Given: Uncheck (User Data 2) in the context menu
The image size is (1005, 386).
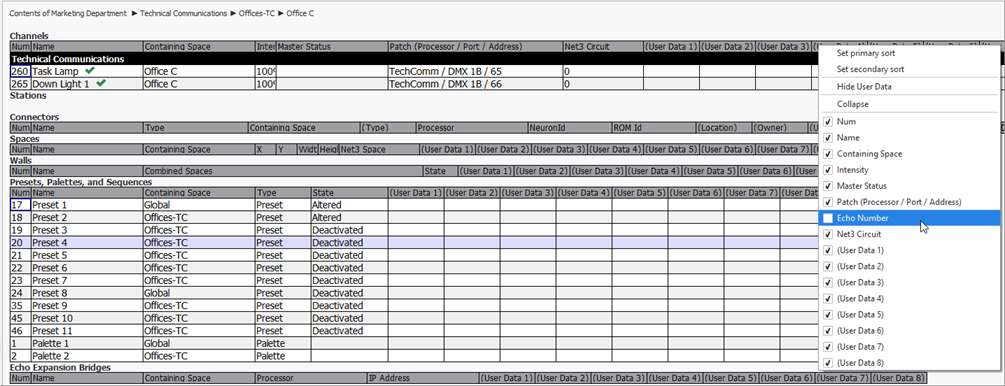Looking at the screenshot, I should point(828,266).
